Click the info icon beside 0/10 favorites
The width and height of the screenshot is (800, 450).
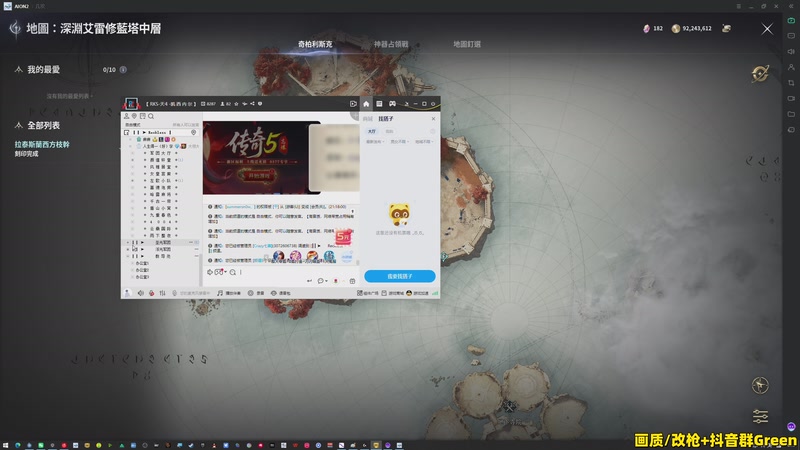(x=123, y=69)
